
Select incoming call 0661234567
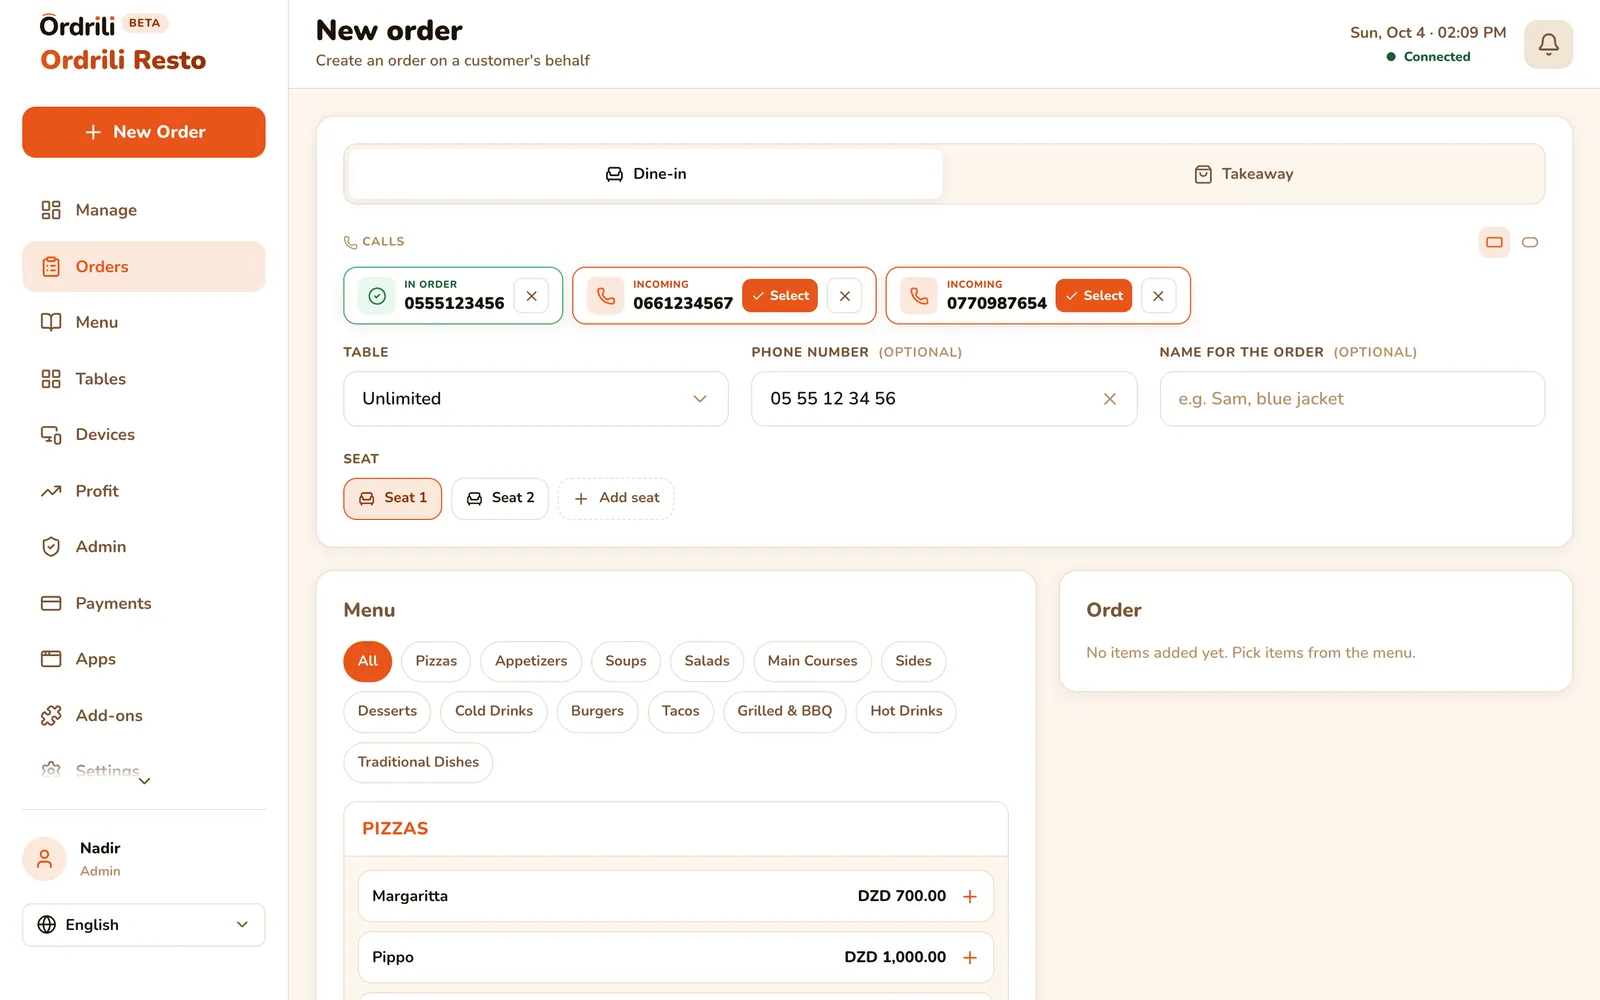780,296
